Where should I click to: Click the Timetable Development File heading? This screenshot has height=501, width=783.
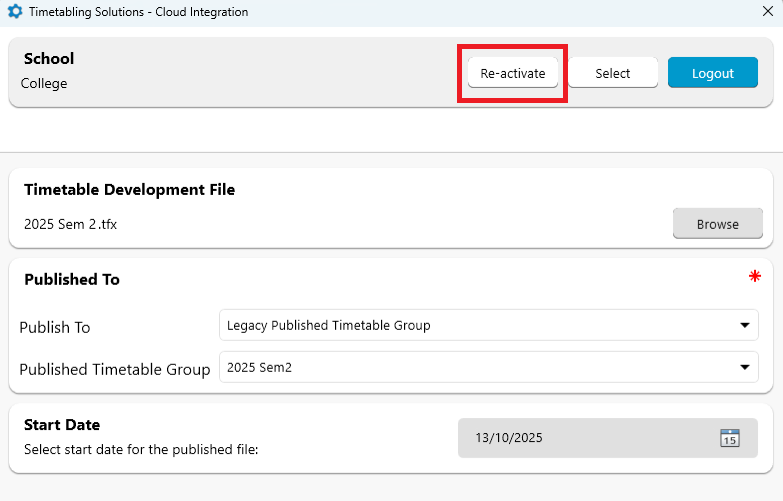(129, 190)
